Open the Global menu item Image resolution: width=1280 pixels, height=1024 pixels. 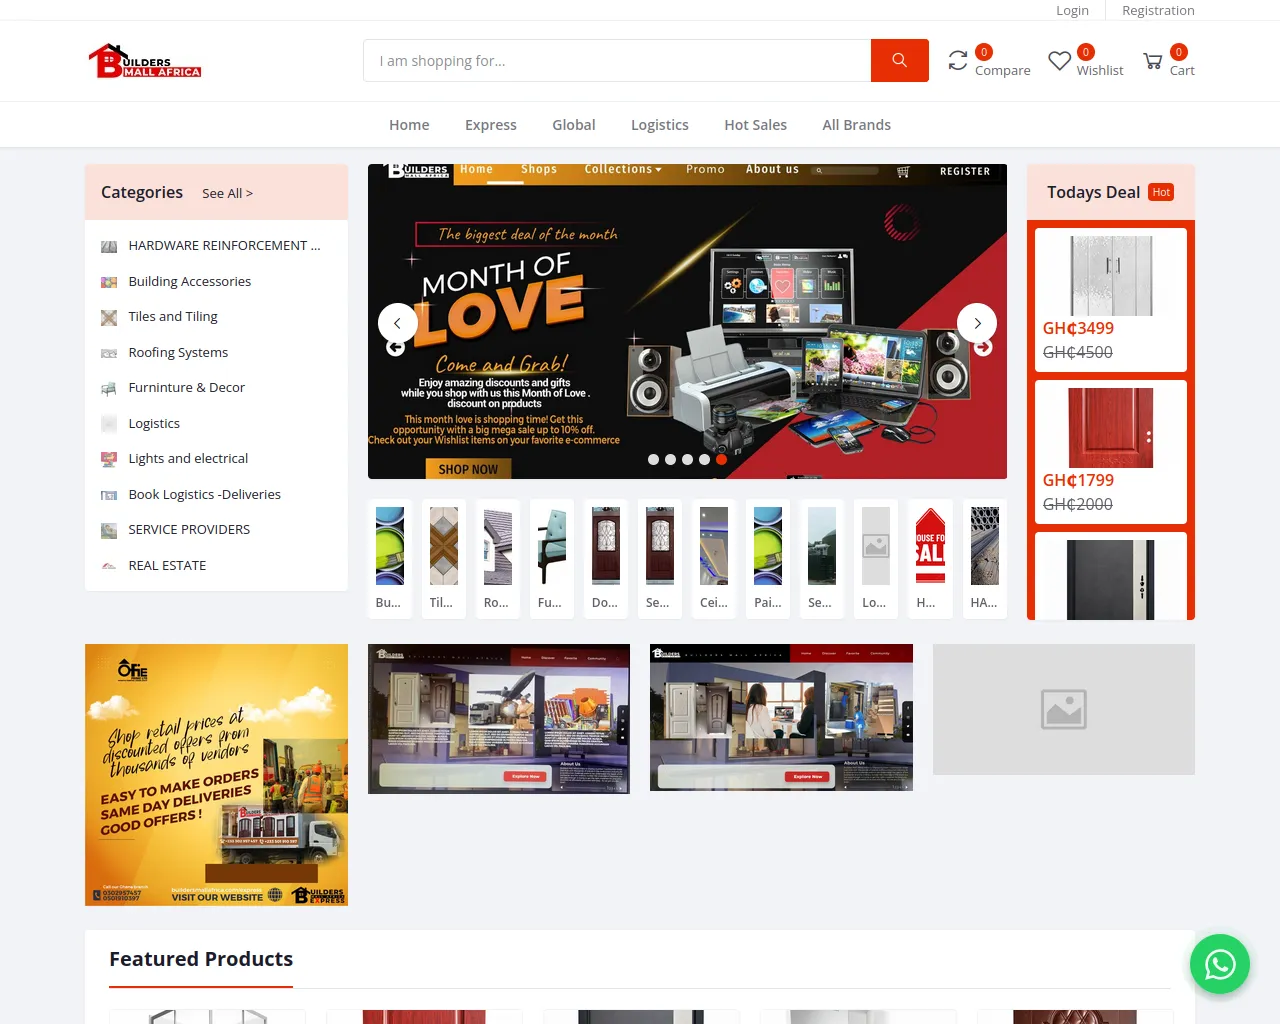coord(574,125)
